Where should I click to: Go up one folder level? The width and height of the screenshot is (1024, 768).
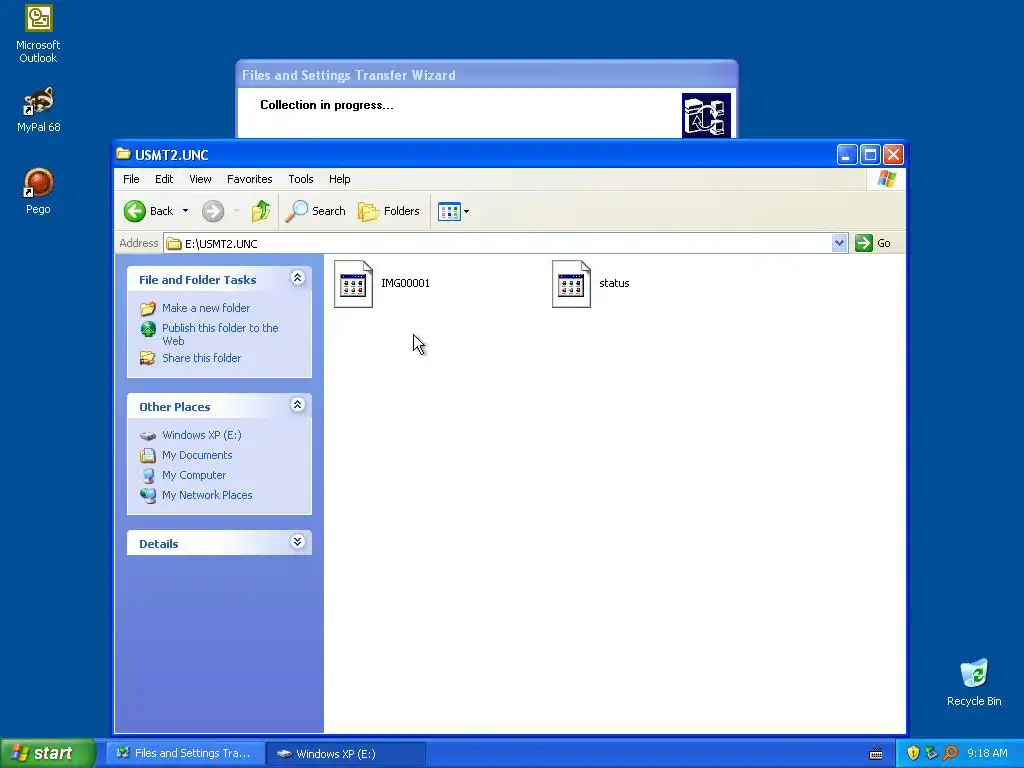261,211
